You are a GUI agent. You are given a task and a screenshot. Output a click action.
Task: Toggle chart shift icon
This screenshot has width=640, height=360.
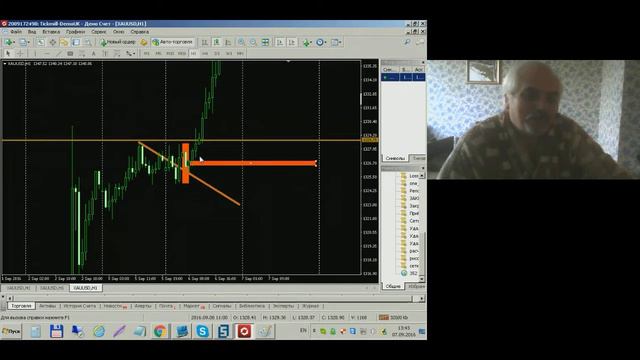tap(292, 42)
